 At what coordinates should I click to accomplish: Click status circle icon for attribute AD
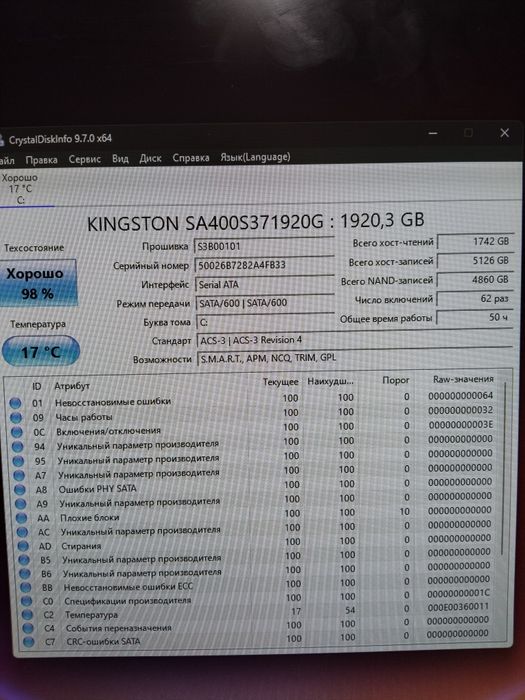24,546
